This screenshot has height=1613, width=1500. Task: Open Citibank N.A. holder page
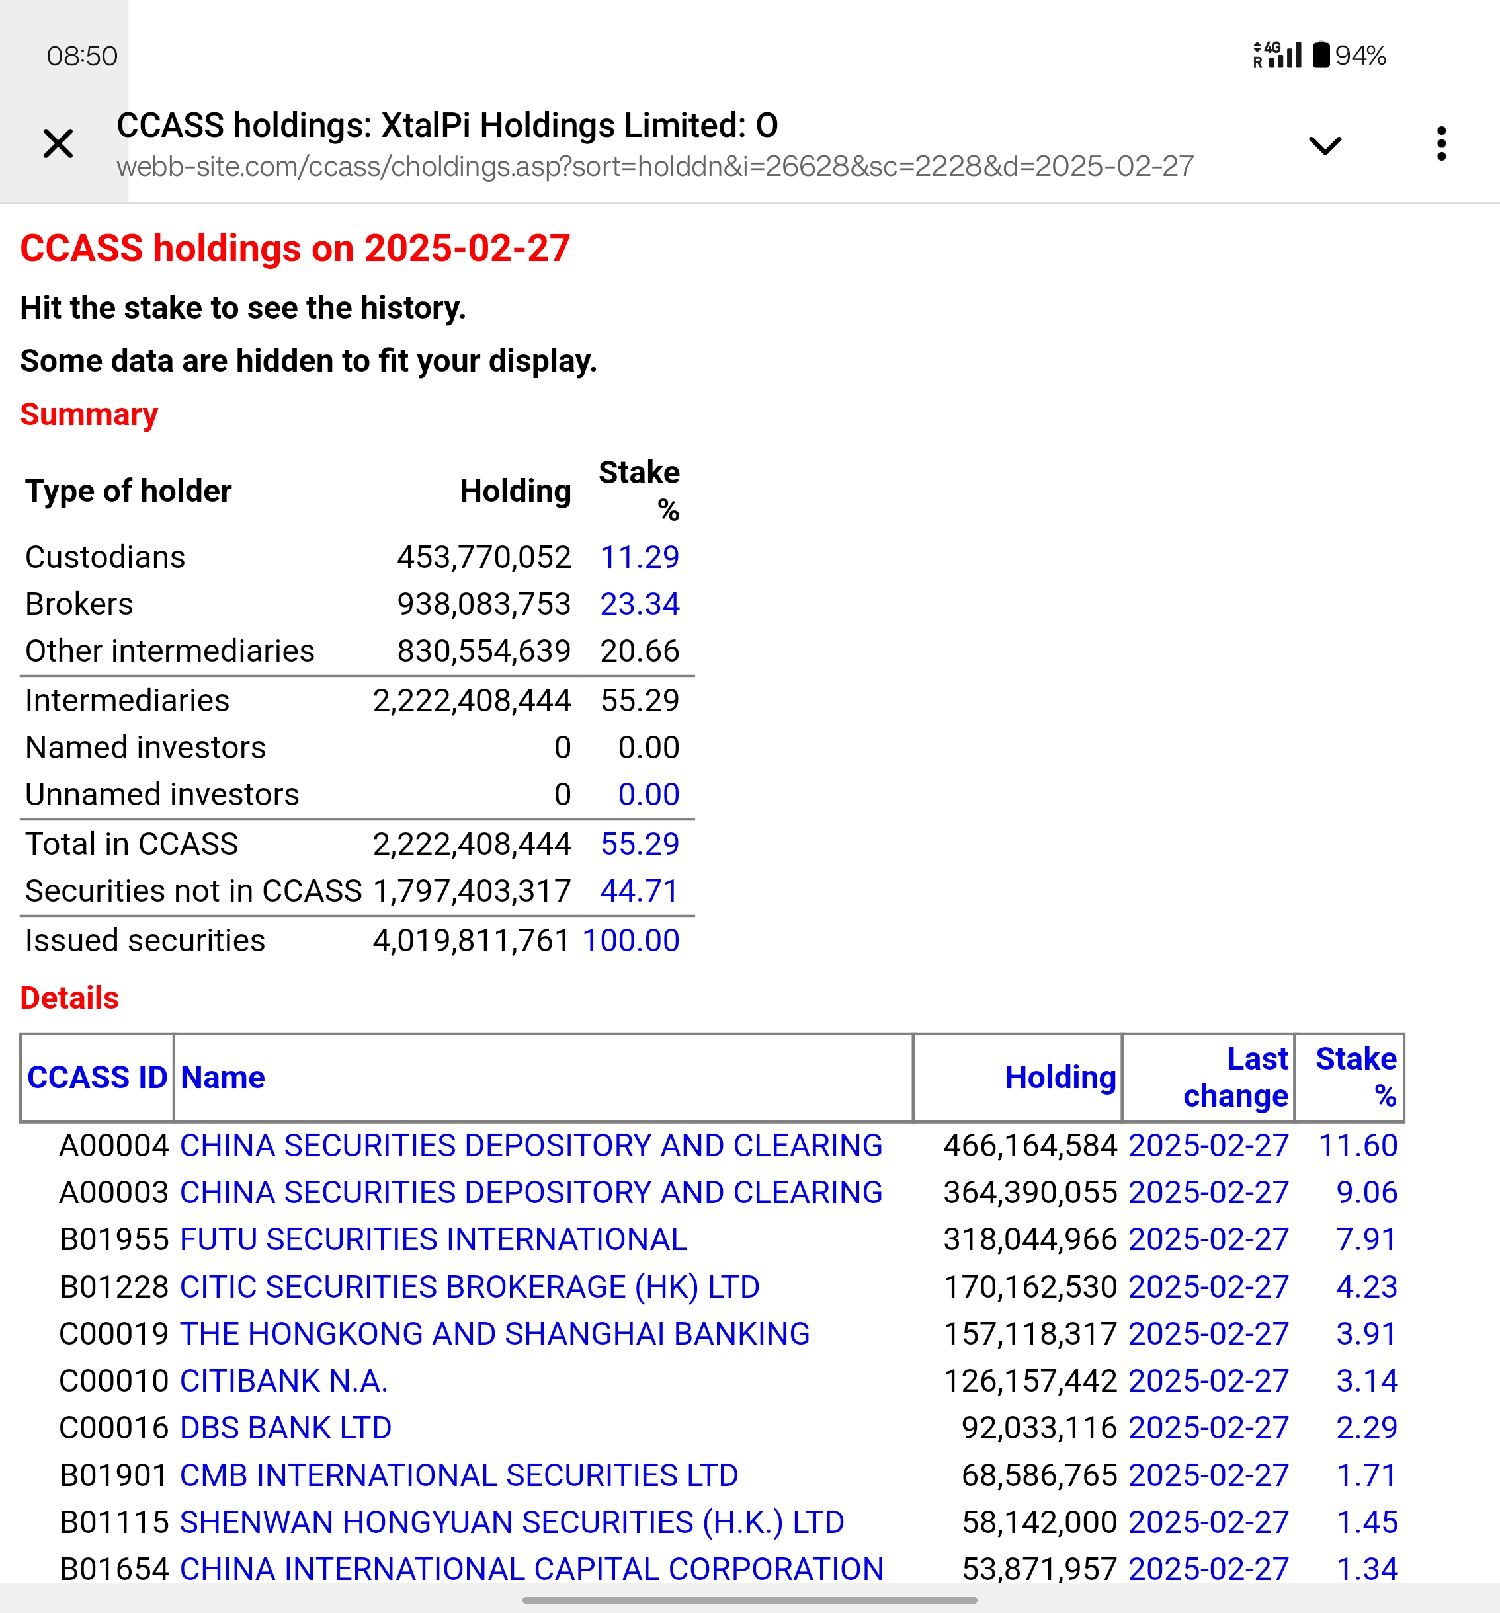284,1381
